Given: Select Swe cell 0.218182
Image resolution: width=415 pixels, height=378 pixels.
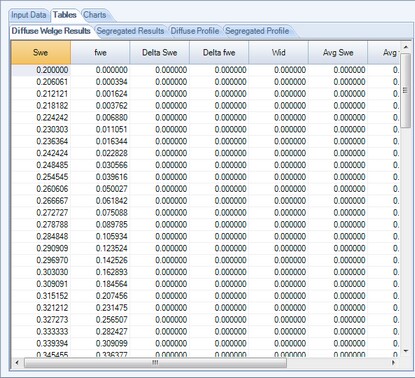Looking at the screenshot, I should click(x=41, y=106).
